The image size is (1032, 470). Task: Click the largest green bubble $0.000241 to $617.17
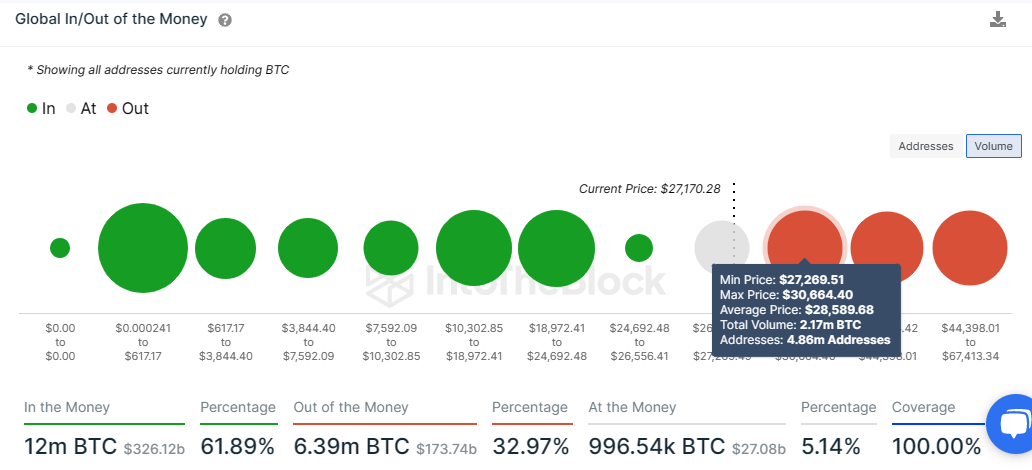point(143,248)
